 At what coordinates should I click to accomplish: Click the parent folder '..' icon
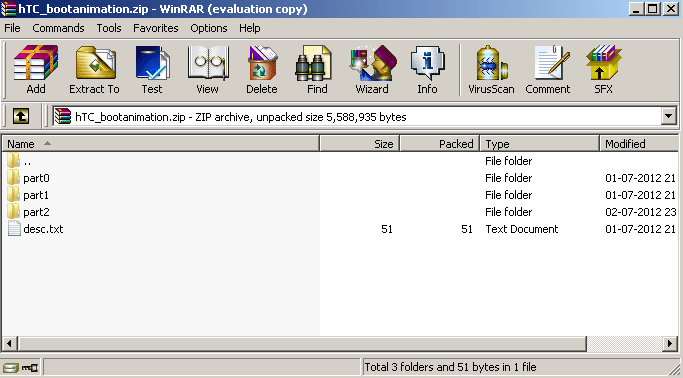pyautogui.click(x=14, y=161)
